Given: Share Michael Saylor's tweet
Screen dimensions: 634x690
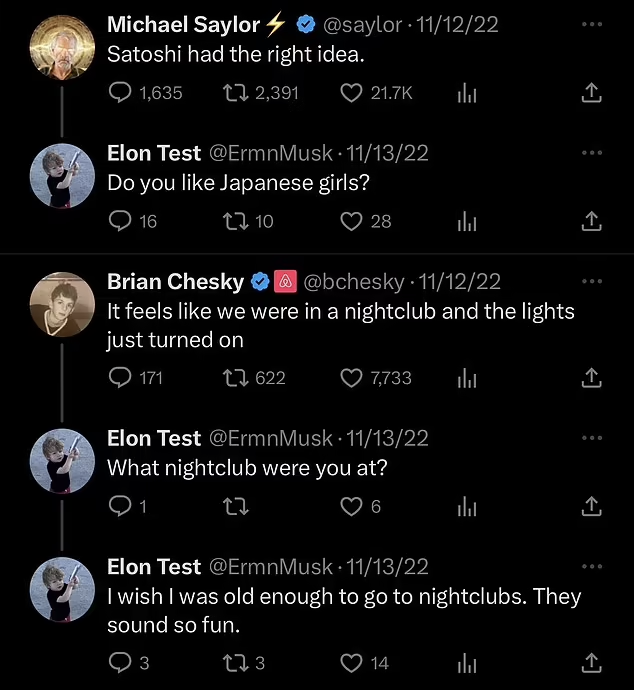Looking at the screenshot, I should point(591,93).
